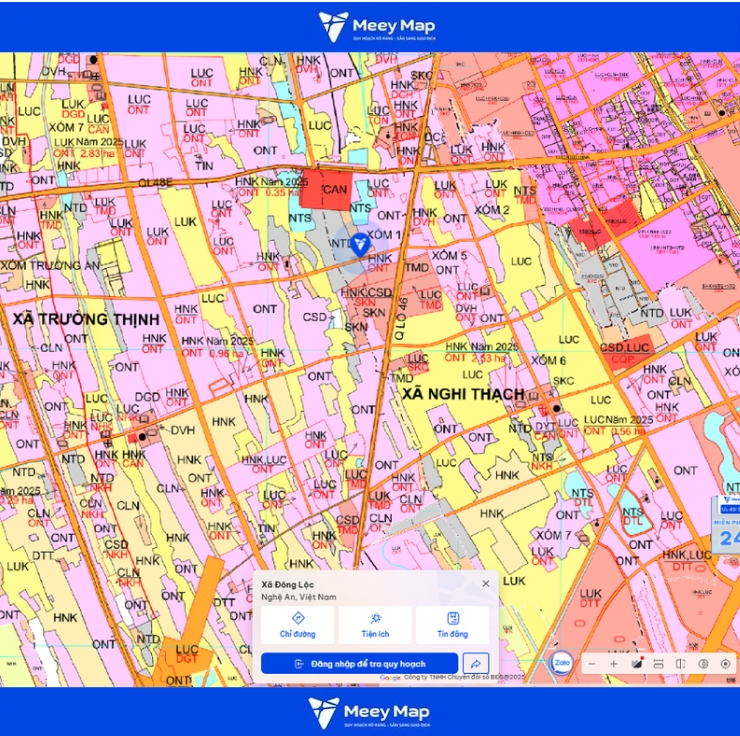Select the distance measuring ruler tool
Screen dimensions: 740x736
(x=658, y=664)
